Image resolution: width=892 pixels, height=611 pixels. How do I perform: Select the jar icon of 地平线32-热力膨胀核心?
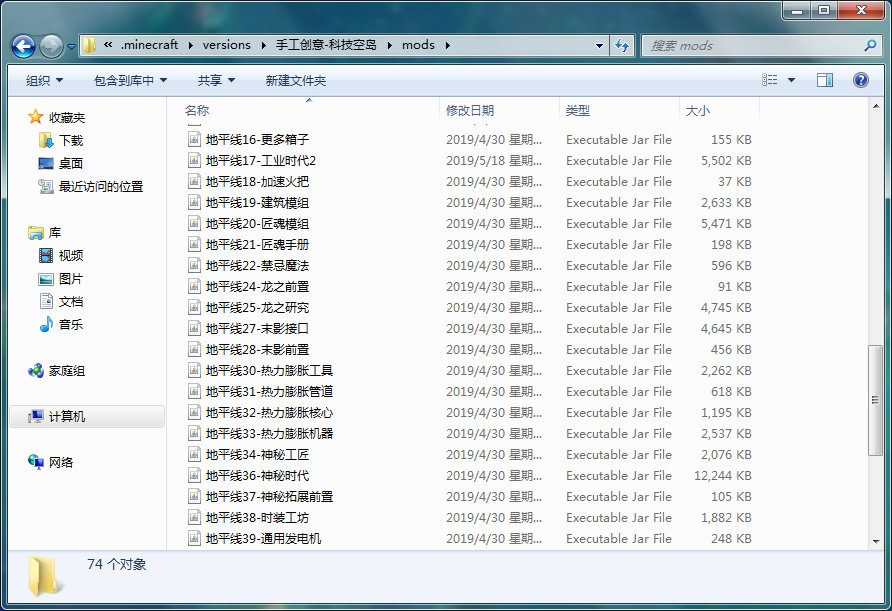click(194, 412)
